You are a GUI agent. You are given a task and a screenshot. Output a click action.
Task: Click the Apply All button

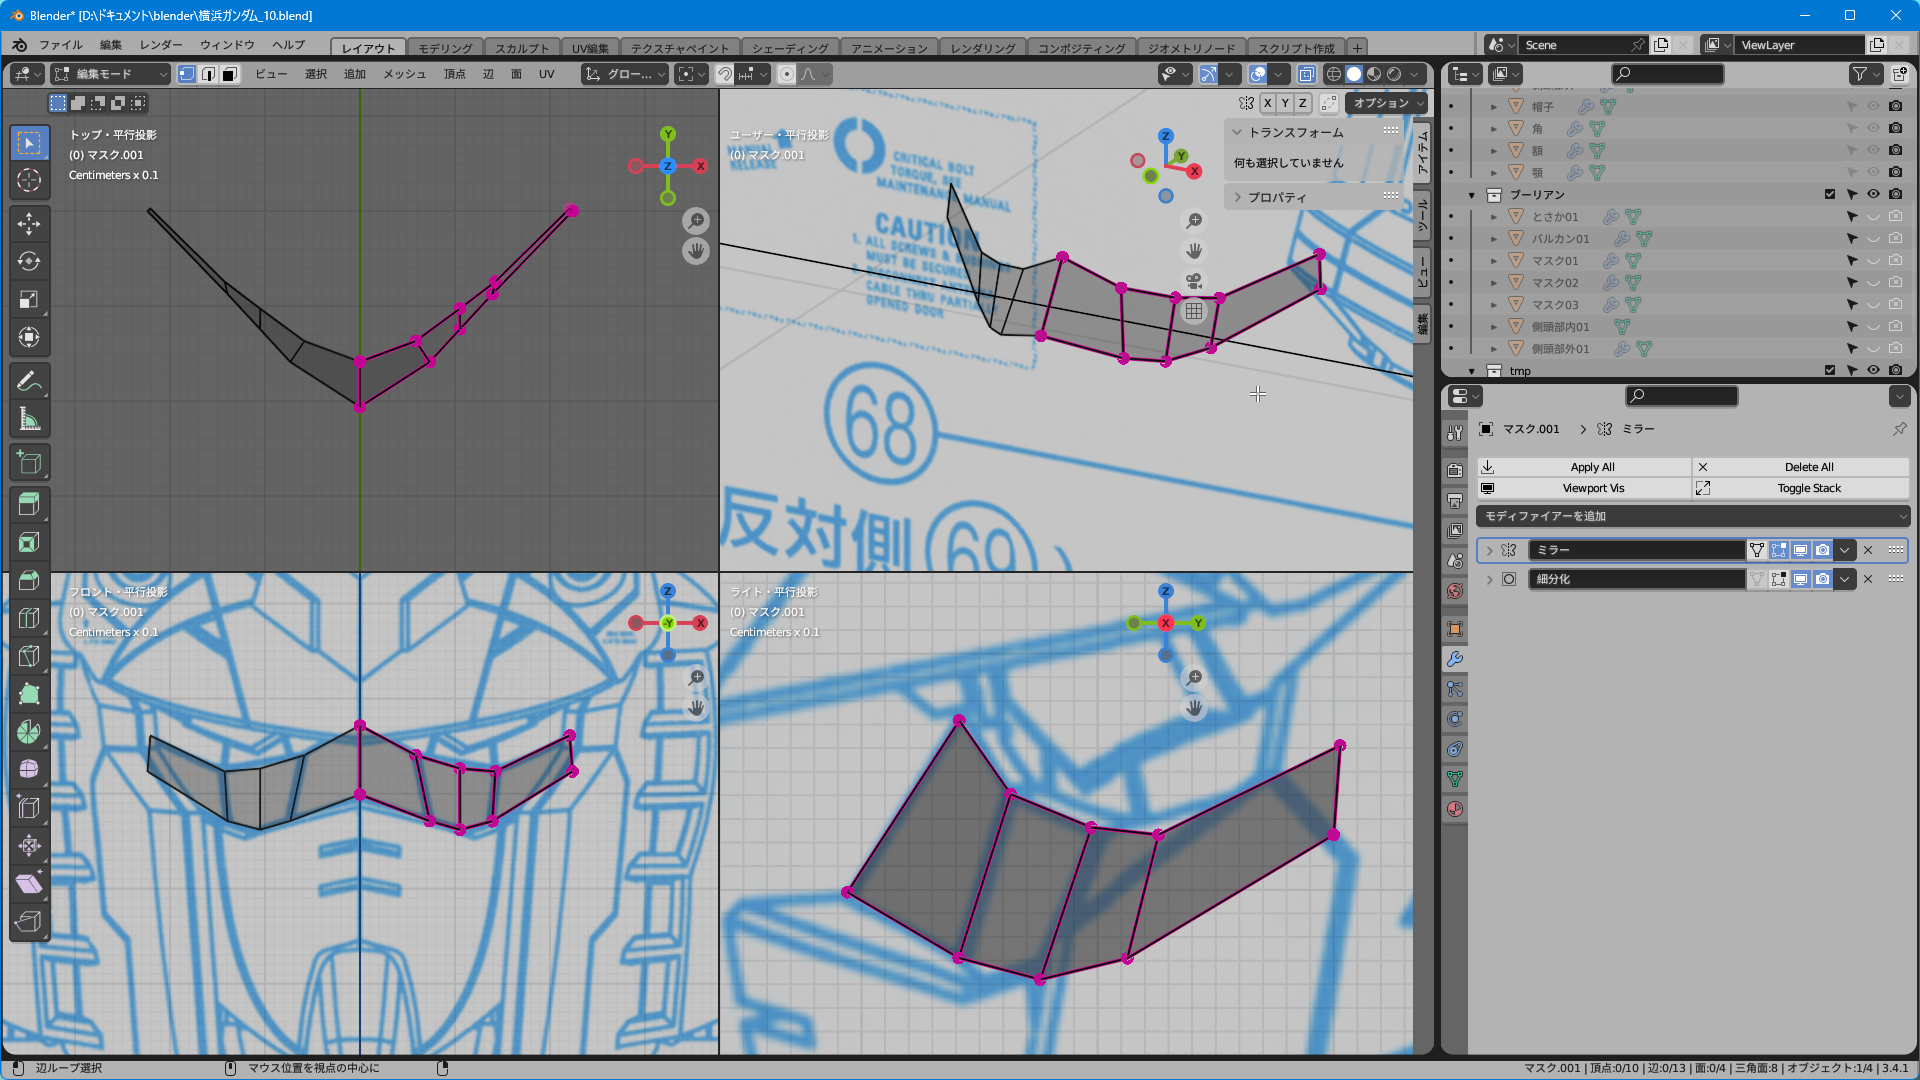point(1592,467)
